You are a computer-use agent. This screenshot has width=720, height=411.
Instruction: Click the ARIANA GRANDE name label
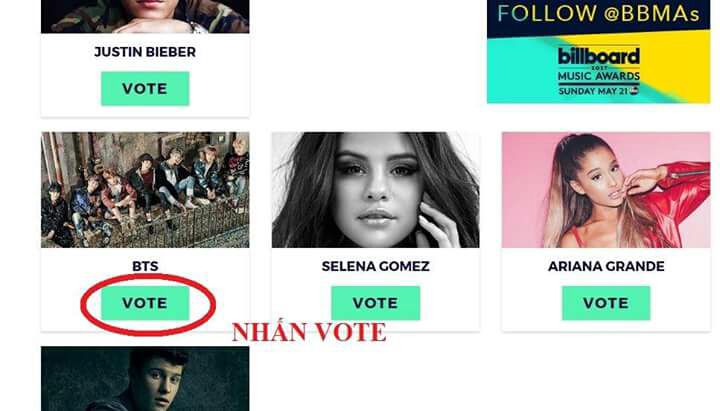606,266
